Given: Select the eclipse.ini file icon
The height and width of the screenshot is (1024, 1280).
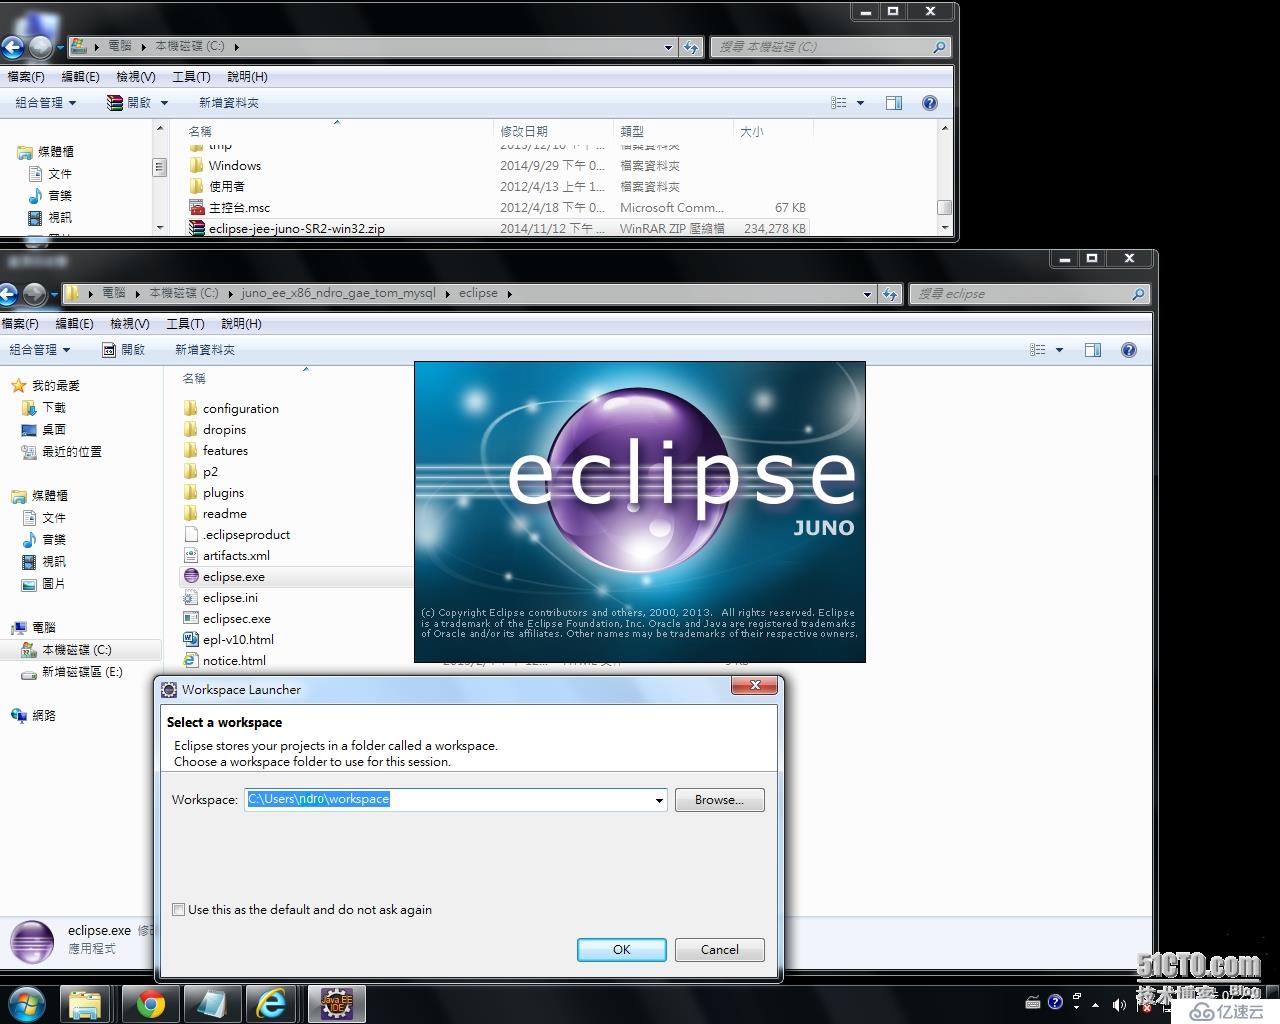Looking at the screenshot, I should click(191, 598).
